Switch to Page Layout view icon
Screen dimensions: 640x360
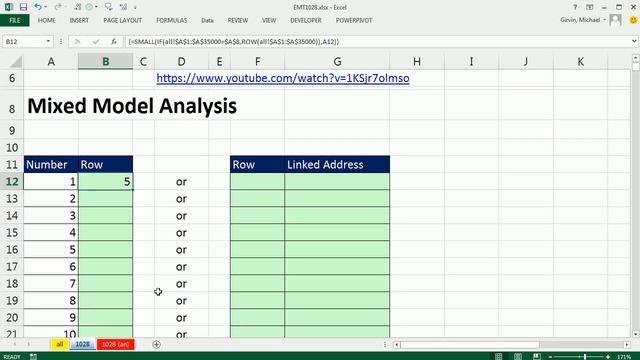coord(518,356)
